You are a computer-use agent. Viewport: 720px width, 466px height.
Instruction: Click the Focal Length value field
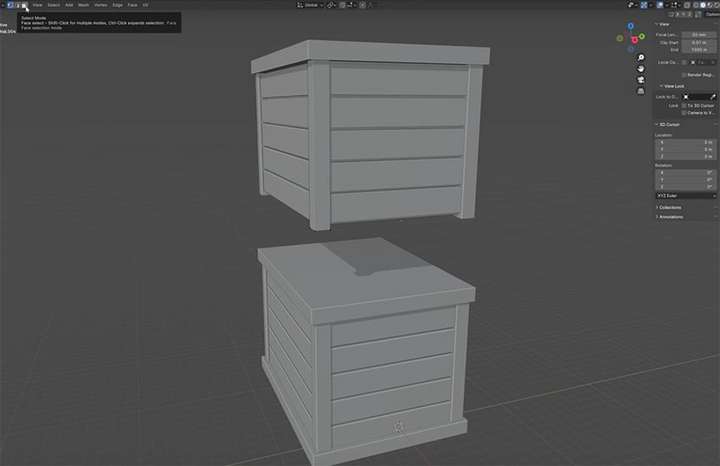tap(699, 35)
